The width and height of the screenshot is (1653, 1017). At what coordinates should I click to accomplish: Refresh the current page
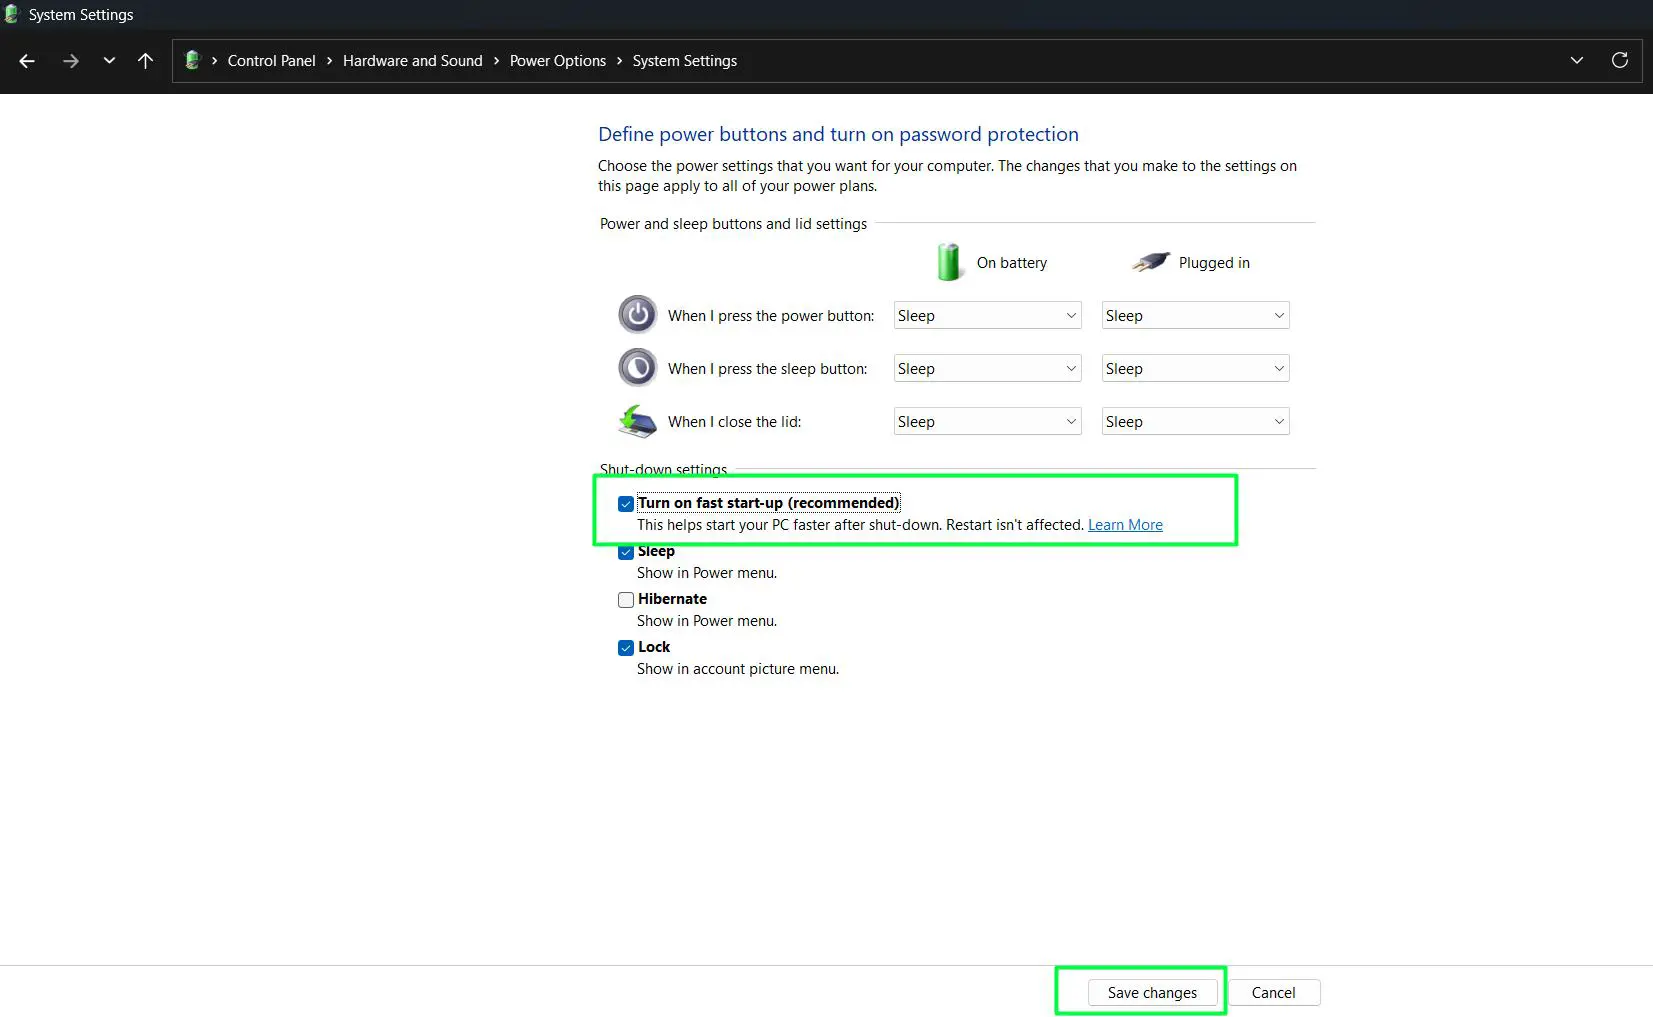pos(1619,60)
